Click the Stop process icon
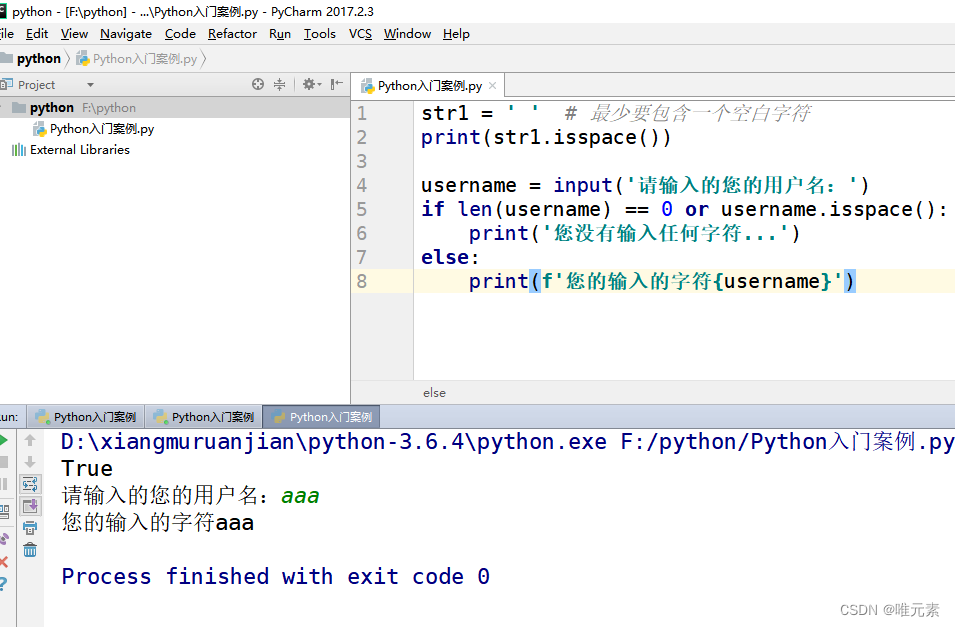This screenshot has width=955, height=627. (x=8, y=461)
